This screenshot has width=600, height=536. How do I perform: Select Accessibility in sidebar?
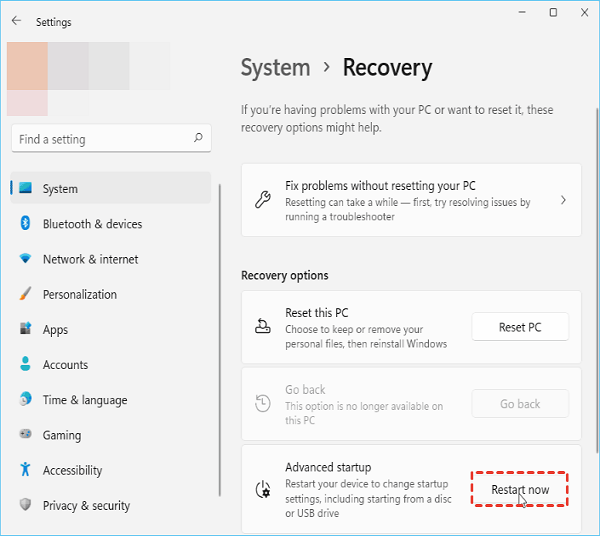(72, 471)
